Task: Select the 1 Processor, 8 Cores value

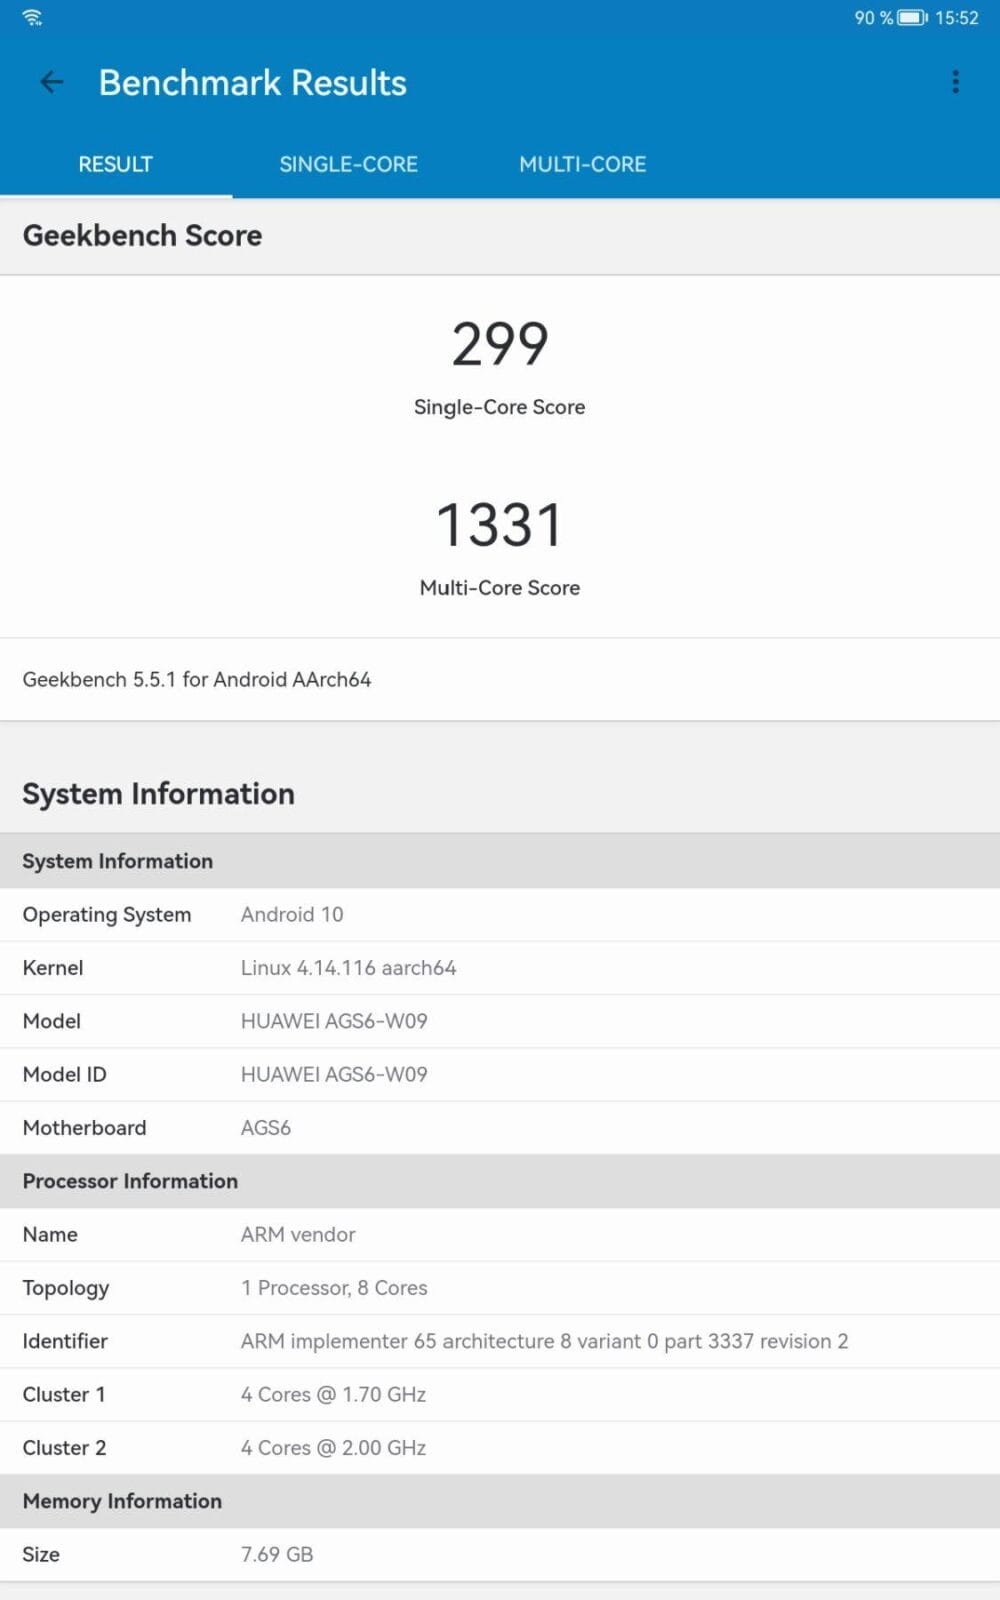Action: pos(334,1288)
